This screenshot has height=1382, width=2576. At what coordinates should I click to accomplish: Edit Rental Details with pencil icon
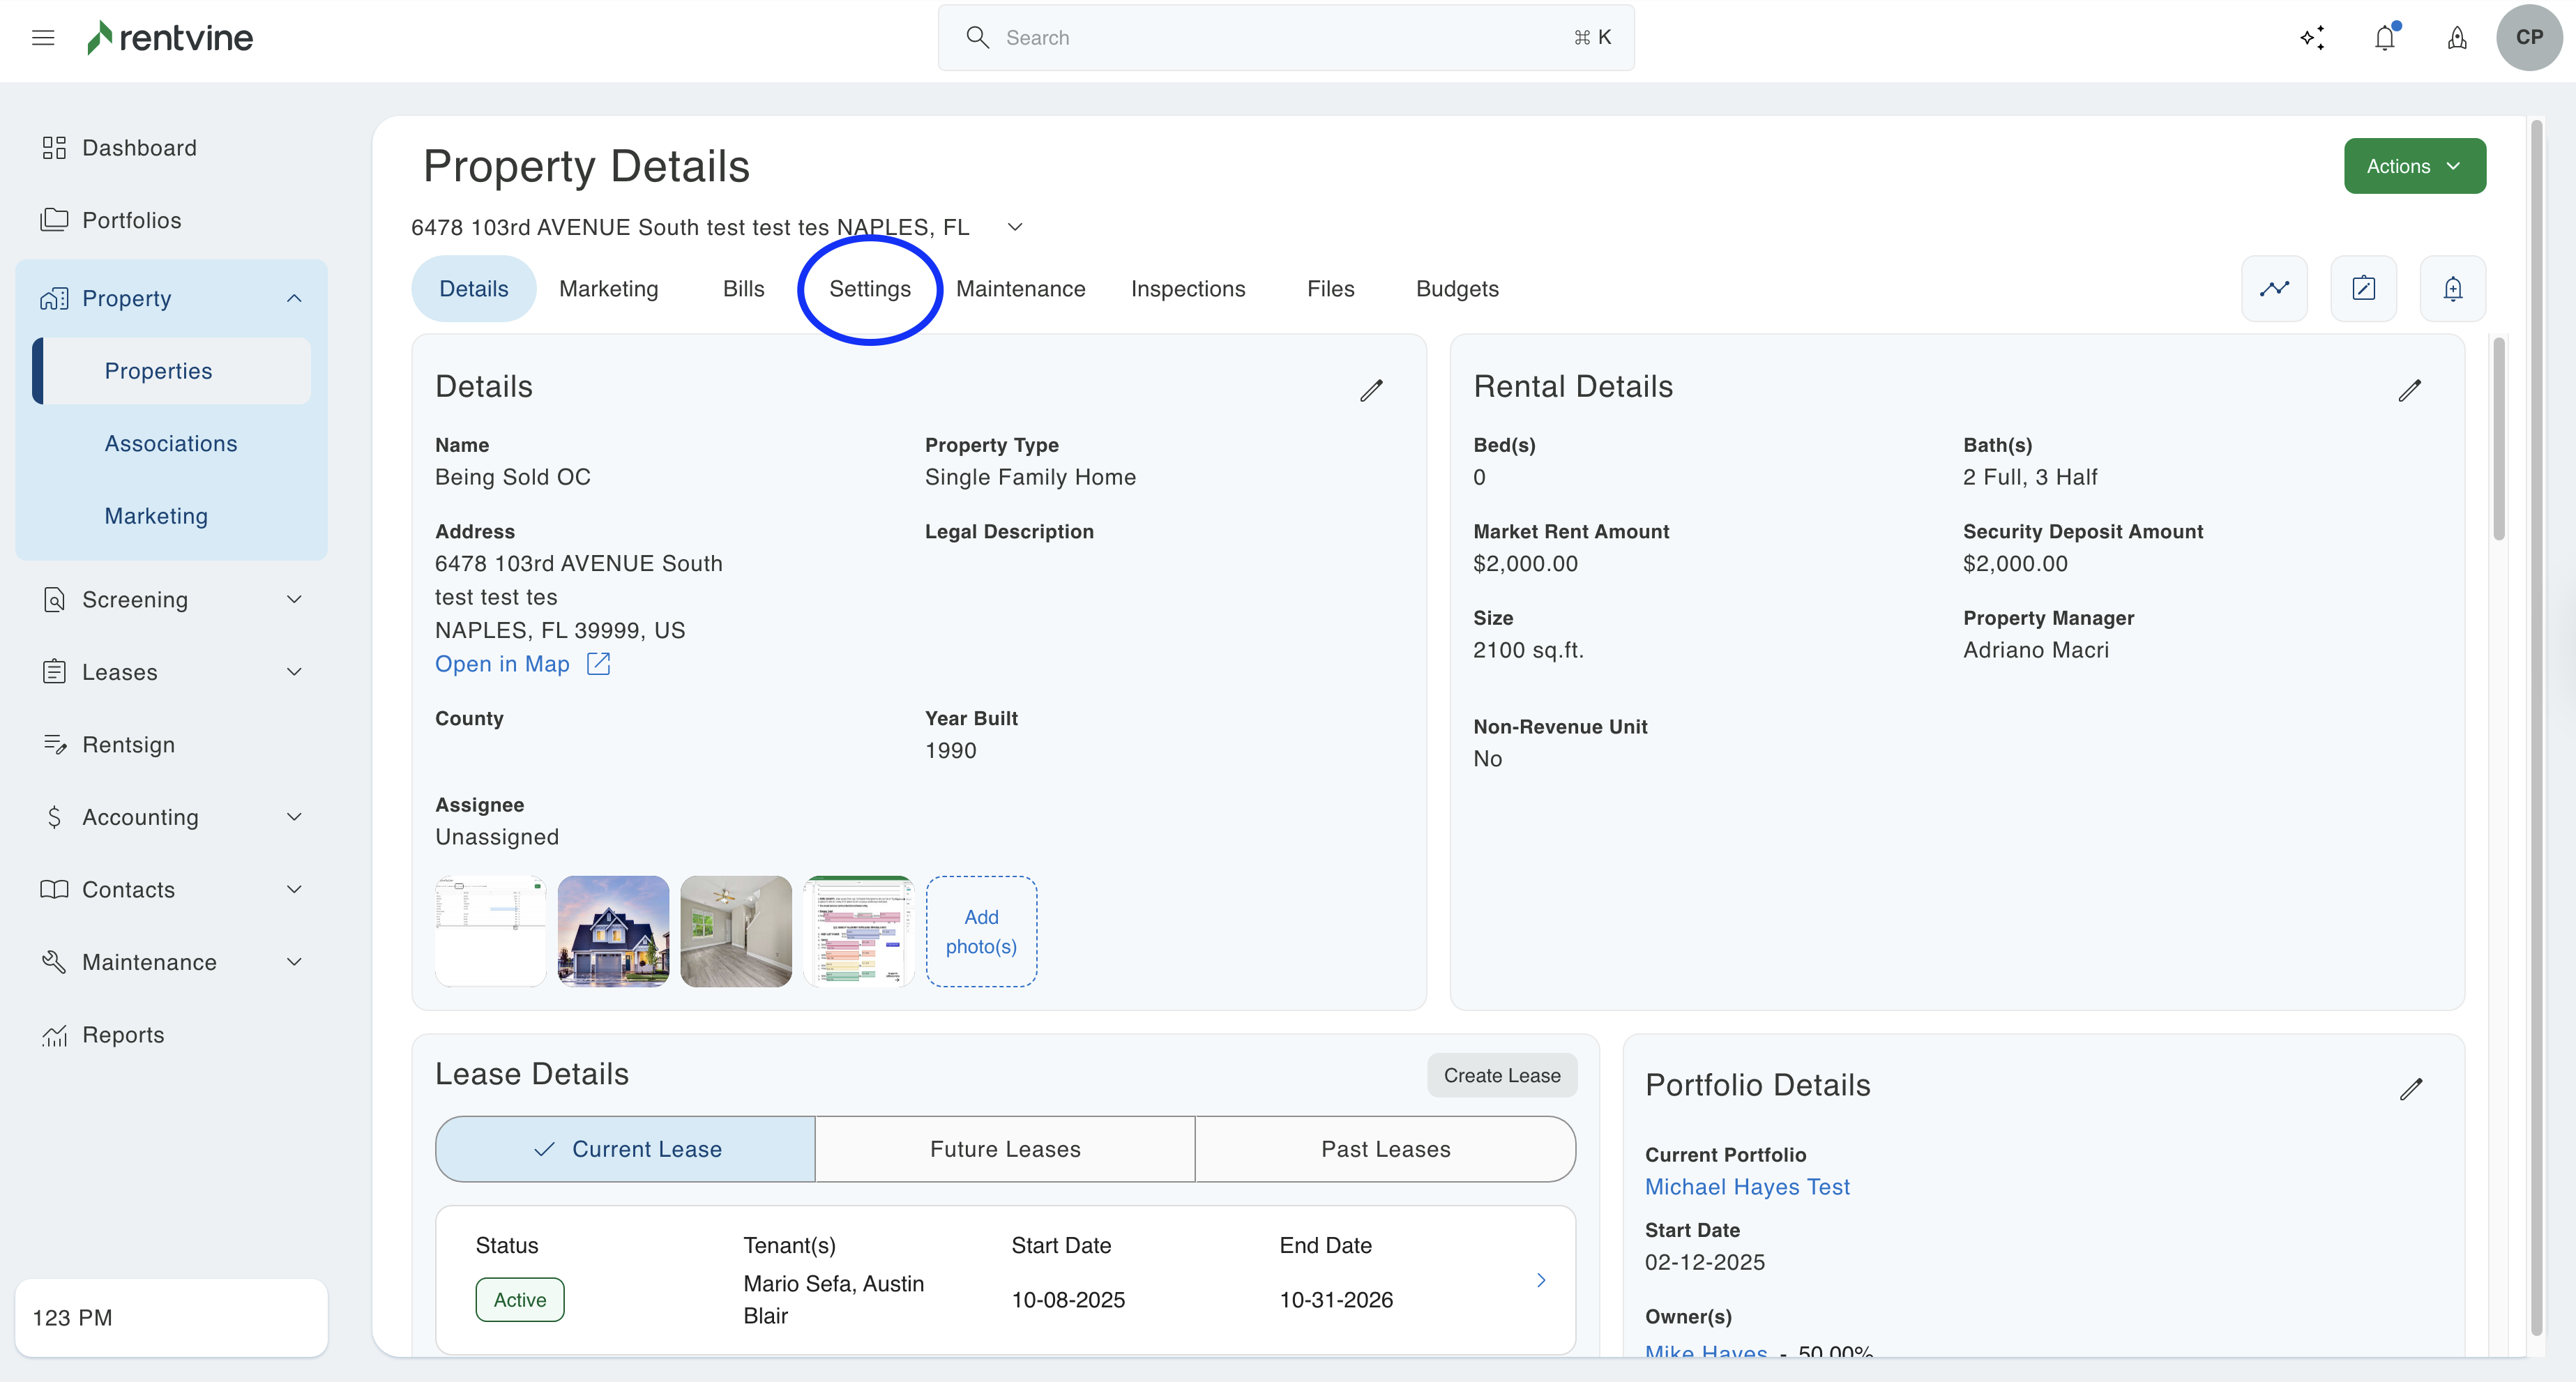click(x=2410, y=390)
